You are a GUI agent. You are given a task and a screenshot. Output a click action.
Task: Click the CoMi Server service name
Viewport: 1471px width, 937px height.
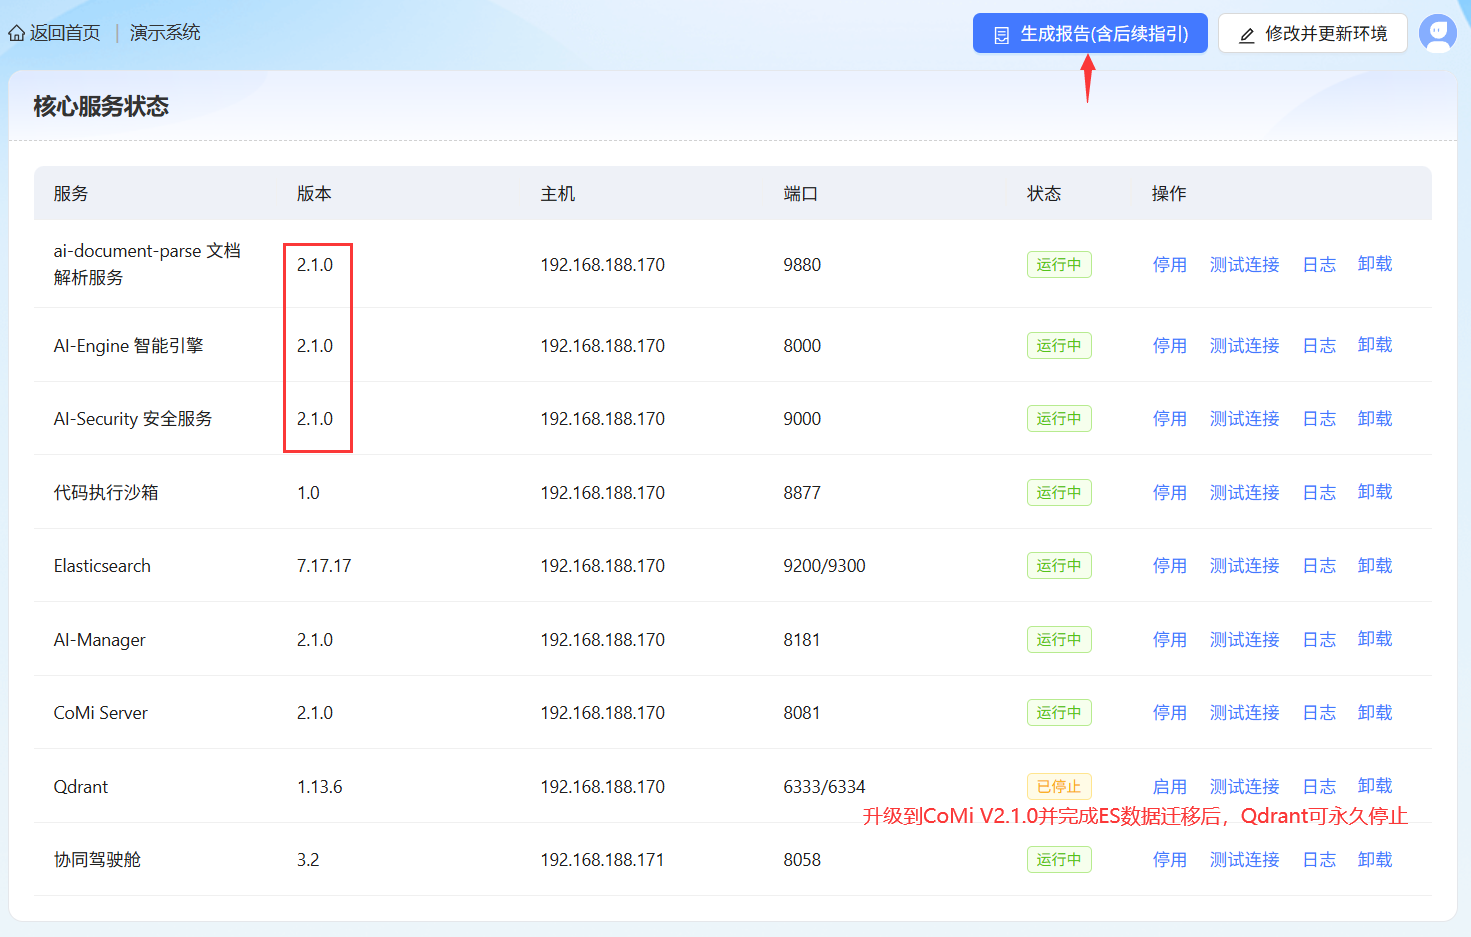pyautogui.click(x=100, y=713)
